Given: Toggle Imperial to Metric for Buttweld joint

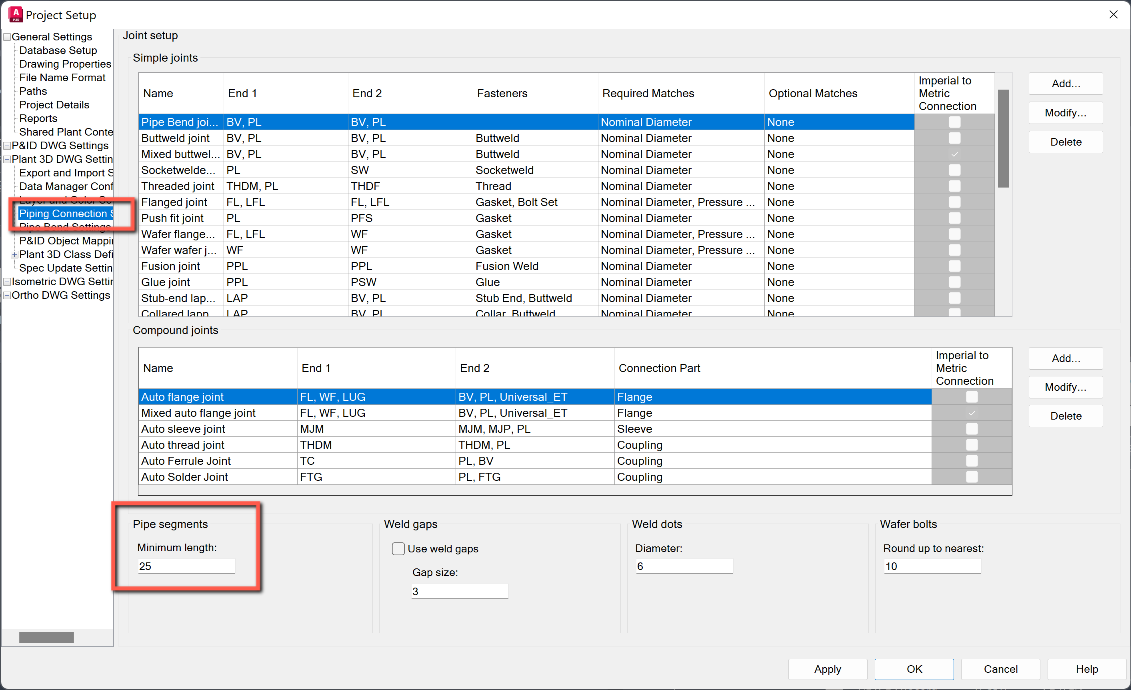Looking at the screenshot, I should click(955, 137).
